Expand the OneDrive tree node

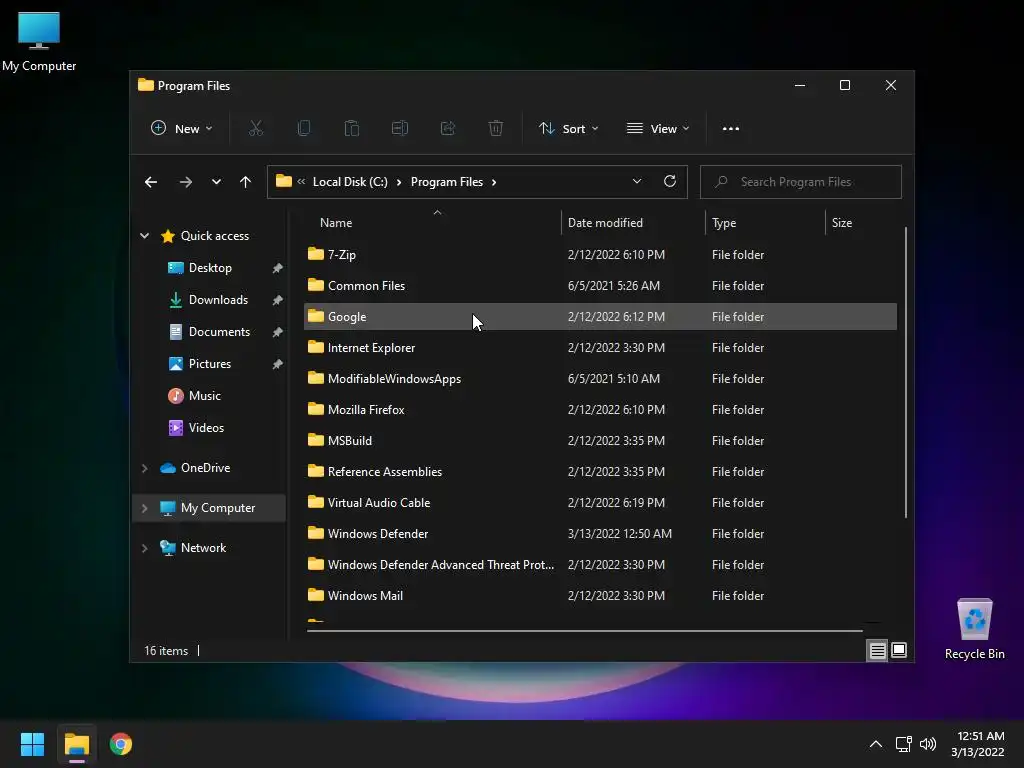(144, 468)
